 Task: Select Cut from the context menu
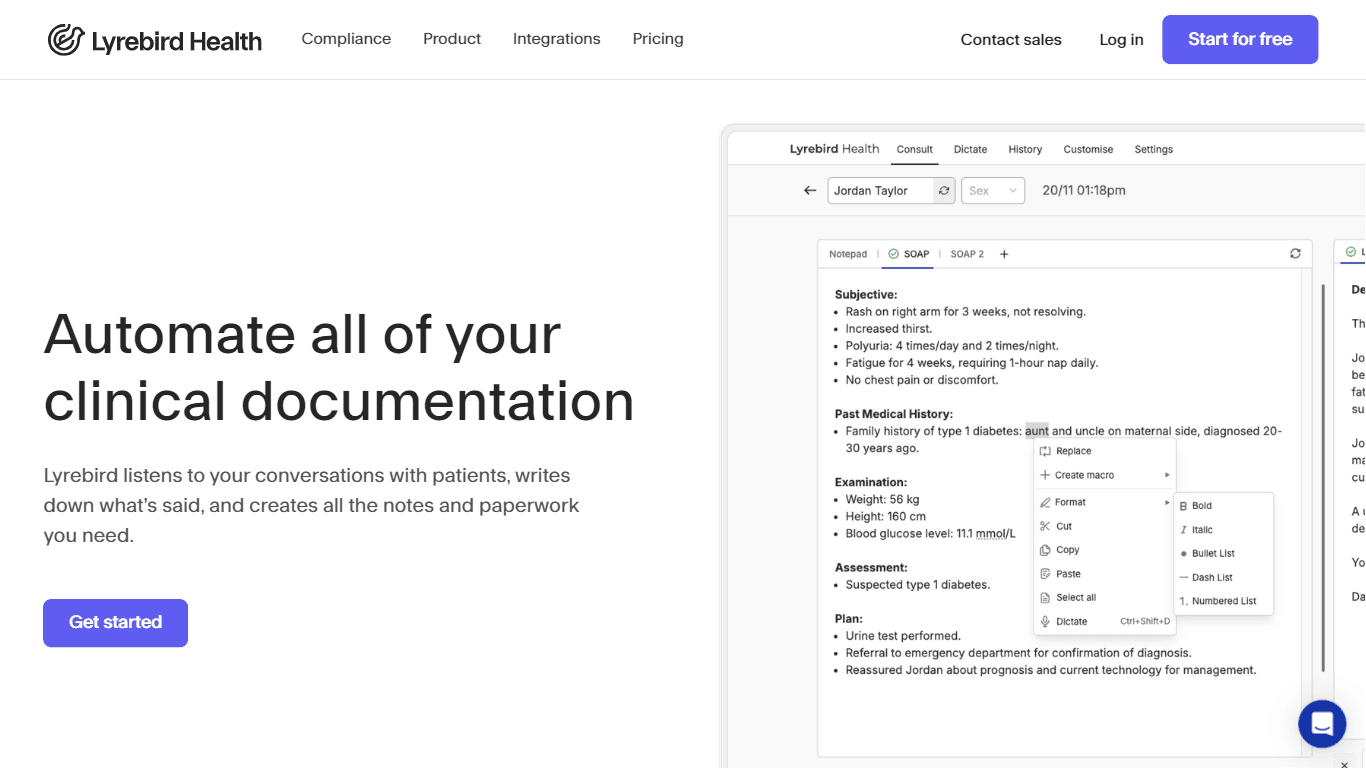(1104, 526)
